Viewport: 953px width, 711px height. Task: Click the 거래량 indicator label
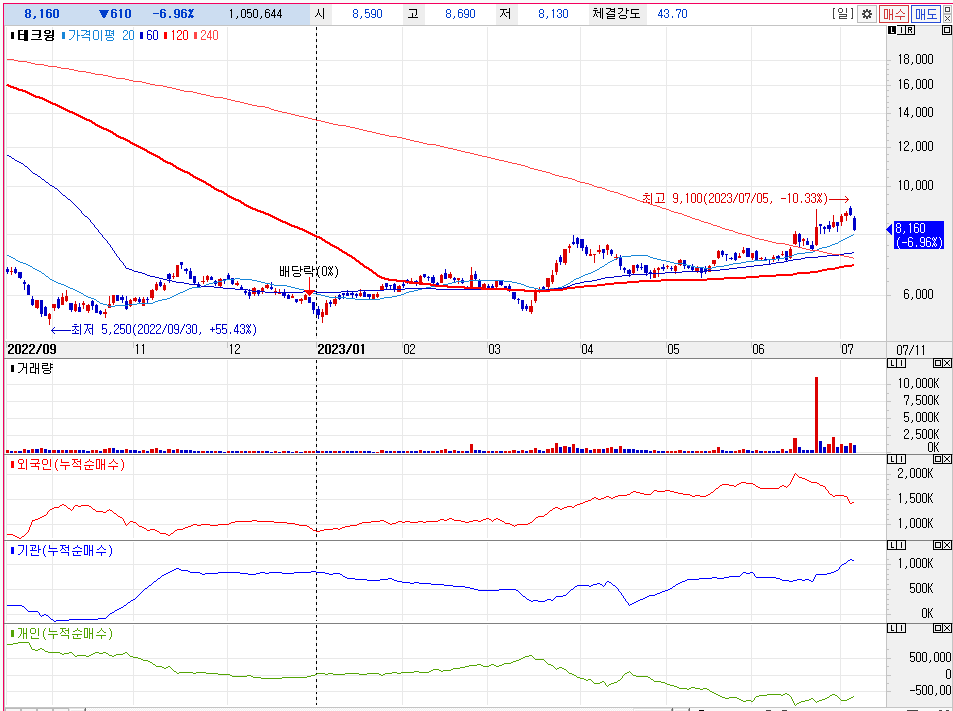click(x=35, y=368)
